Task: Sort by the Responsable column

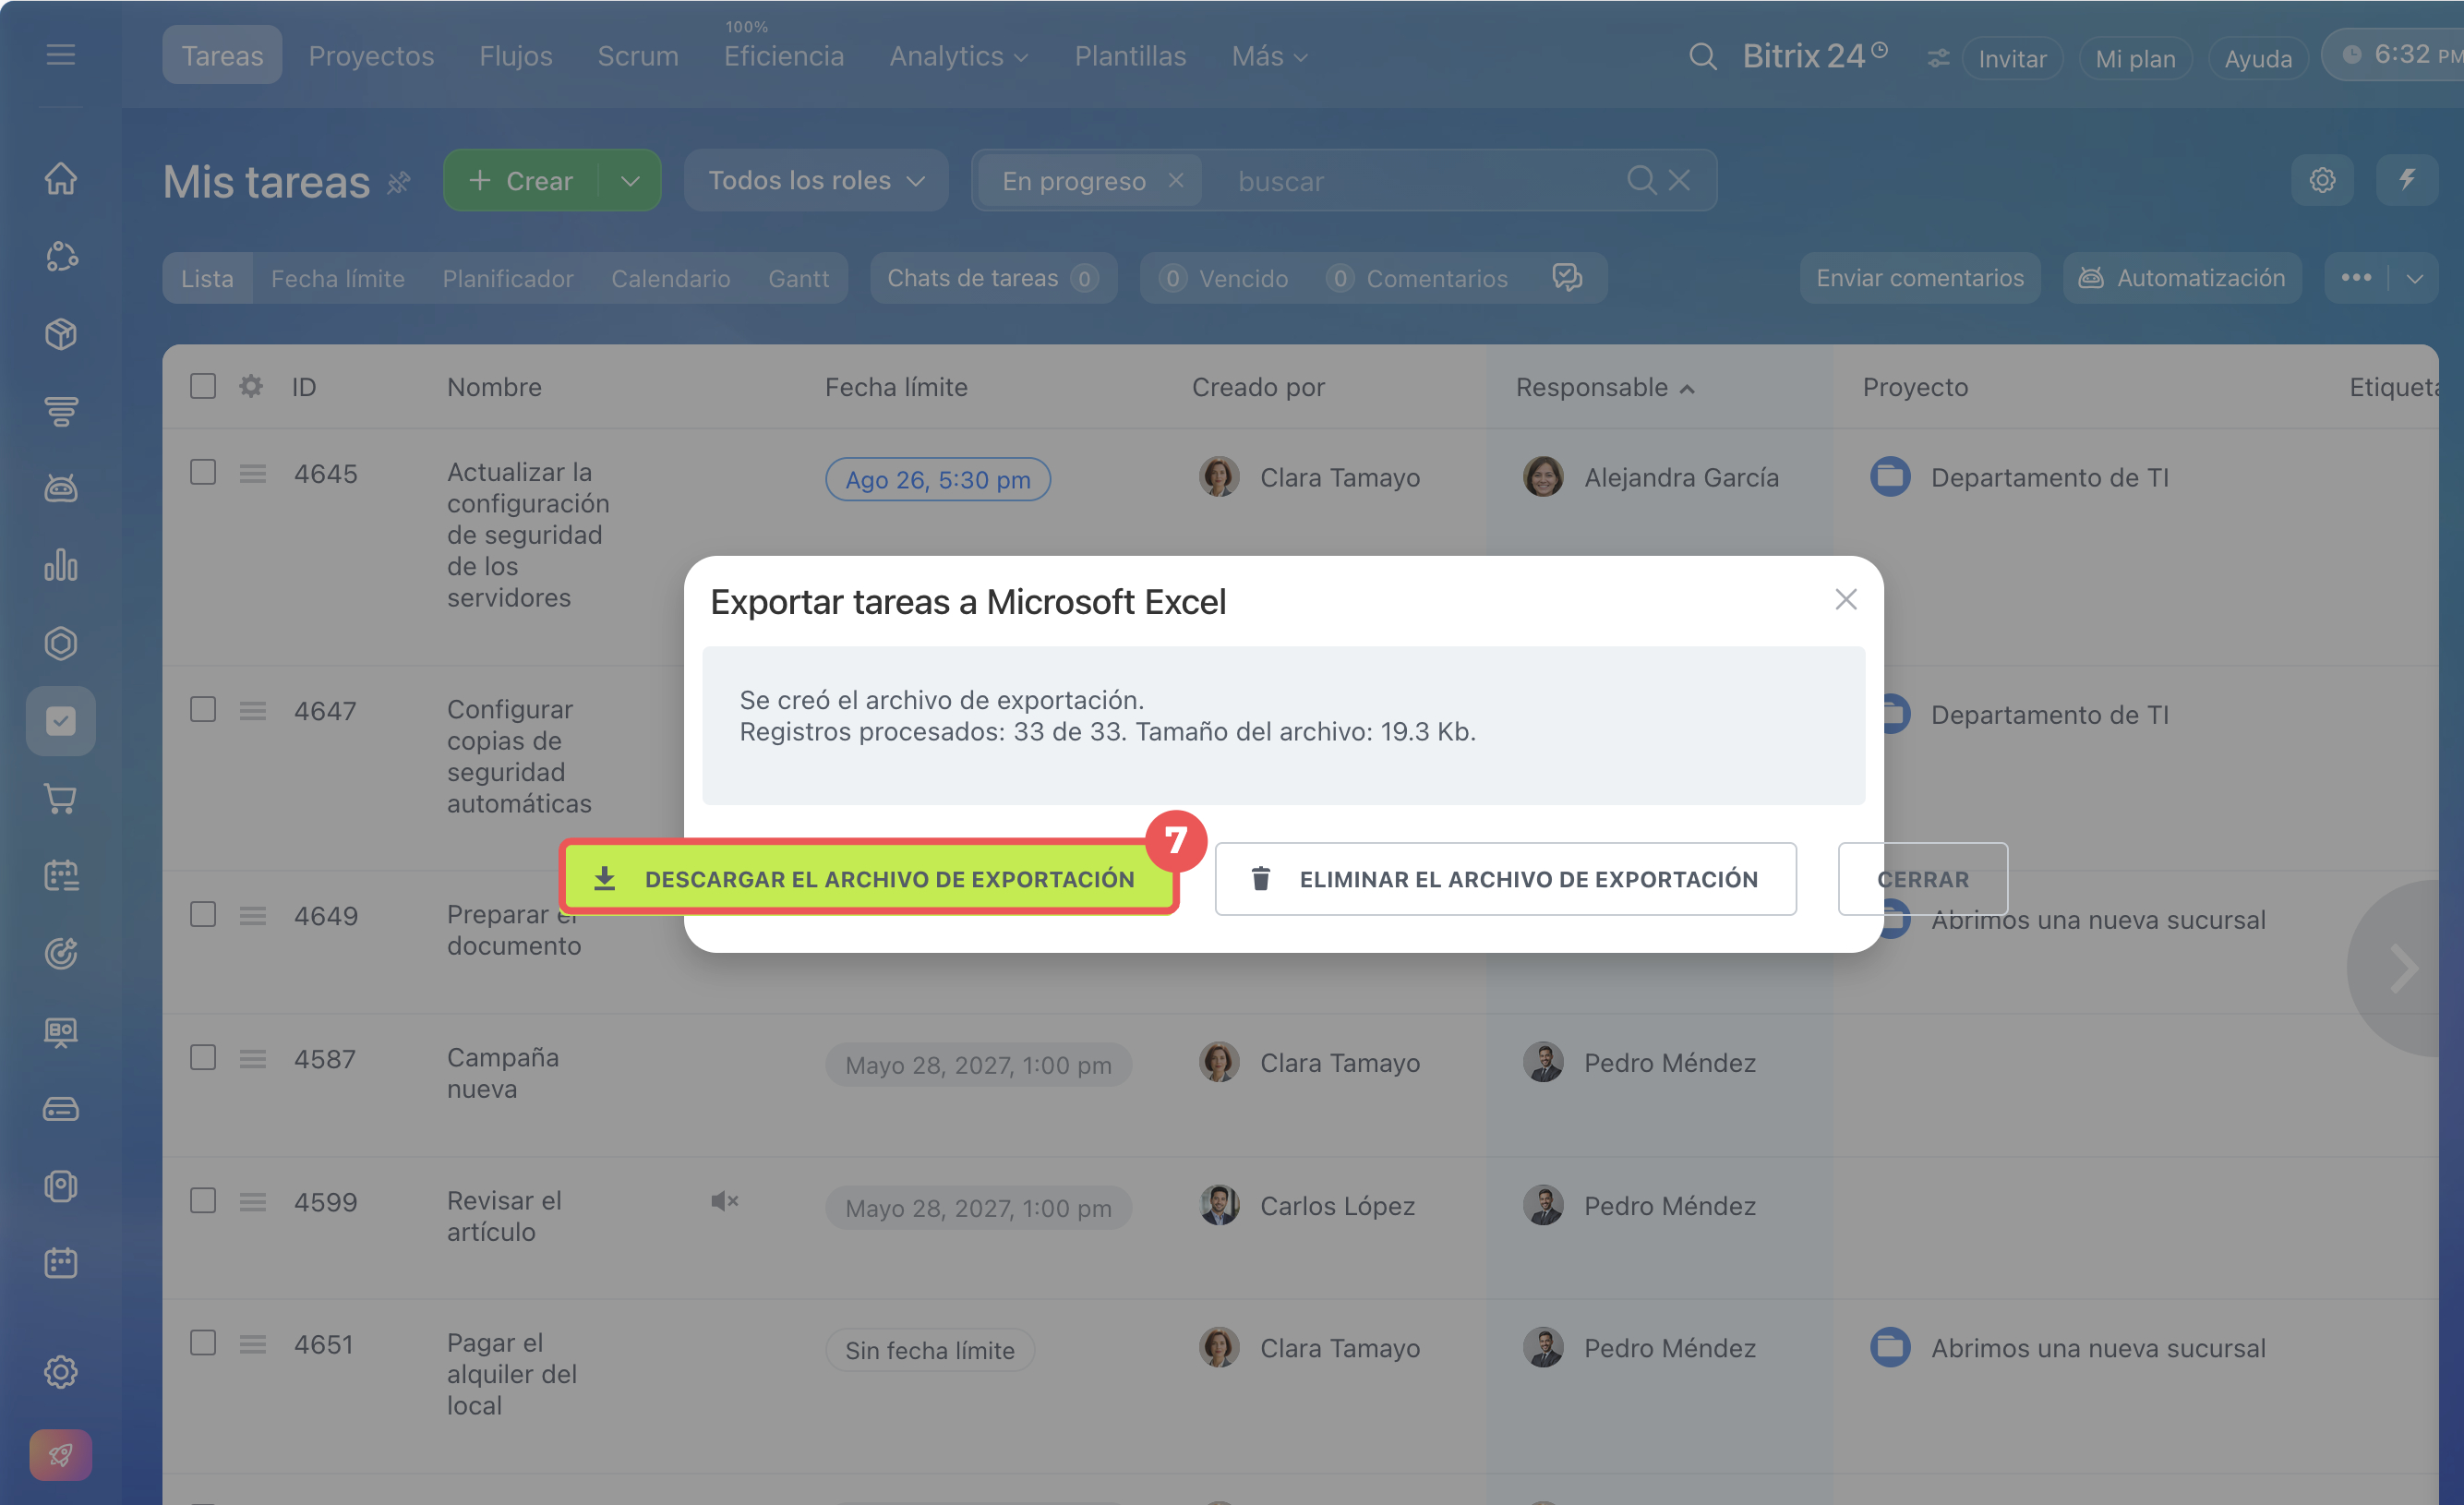Action: click(x=1604, y=387)
